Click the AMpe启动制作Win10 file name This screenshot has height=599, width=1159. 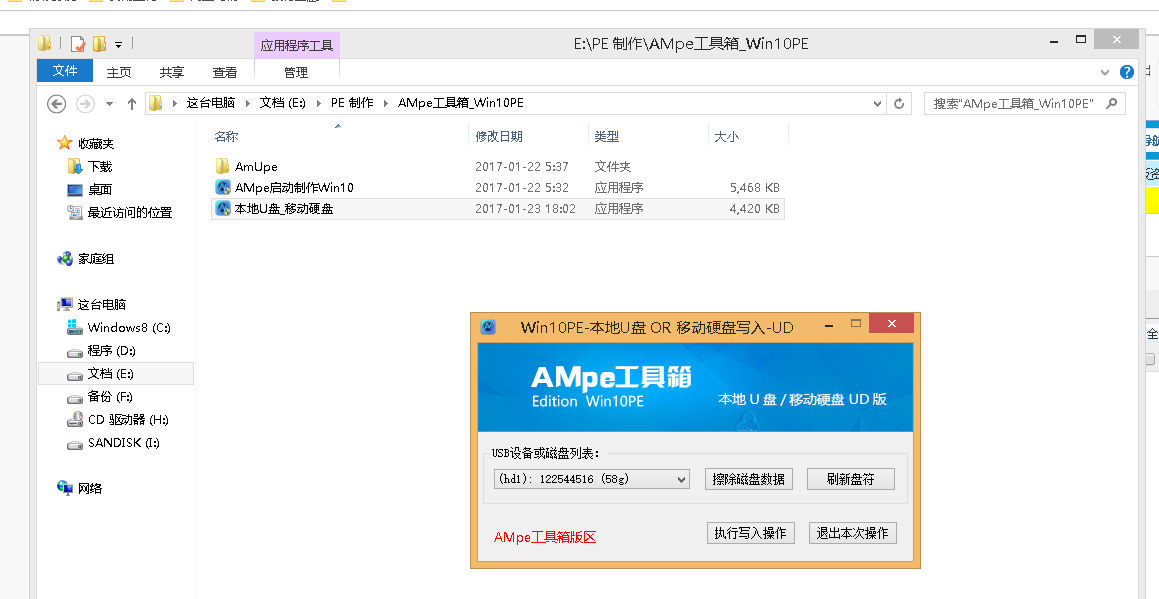pos(294,187)
